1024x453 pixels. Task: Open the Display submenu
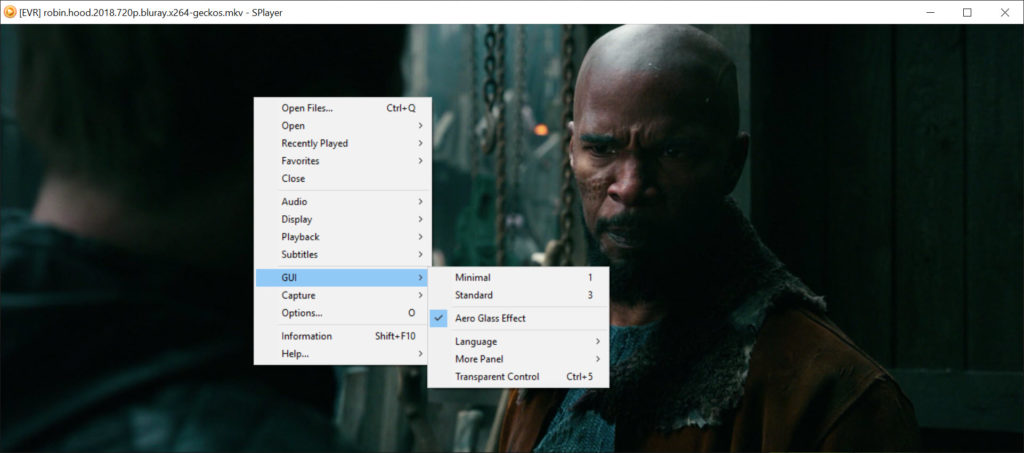pyautogui.click(x=342, y=219)
